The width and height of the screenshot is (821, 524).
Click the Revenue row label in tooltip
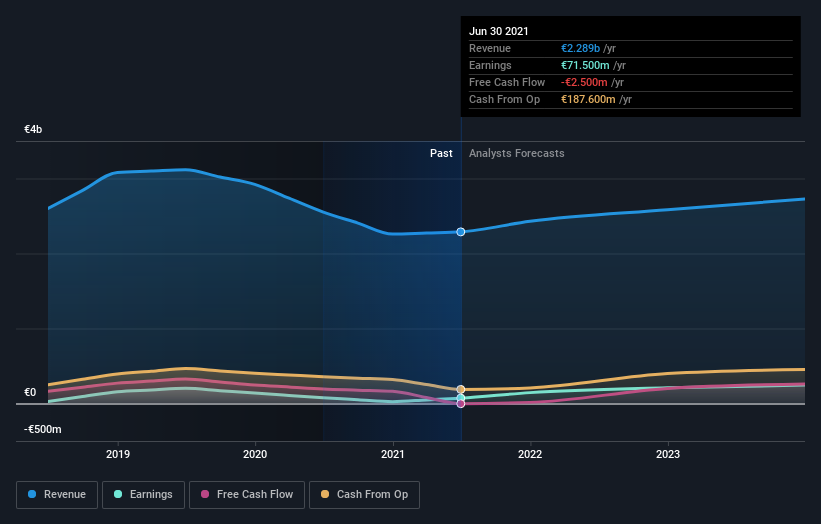[x=490, y=48]
